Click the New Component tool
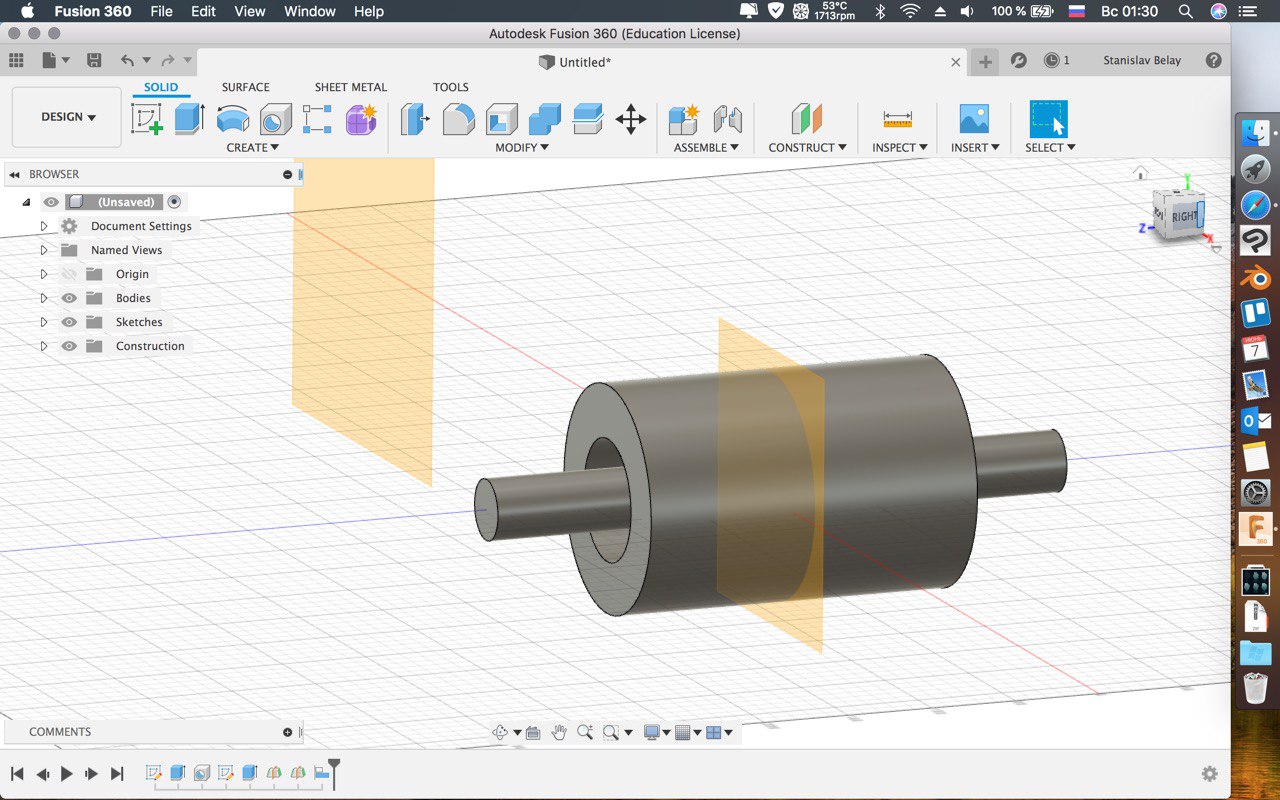The image size is (1280, 800). [x=684, y=119]
